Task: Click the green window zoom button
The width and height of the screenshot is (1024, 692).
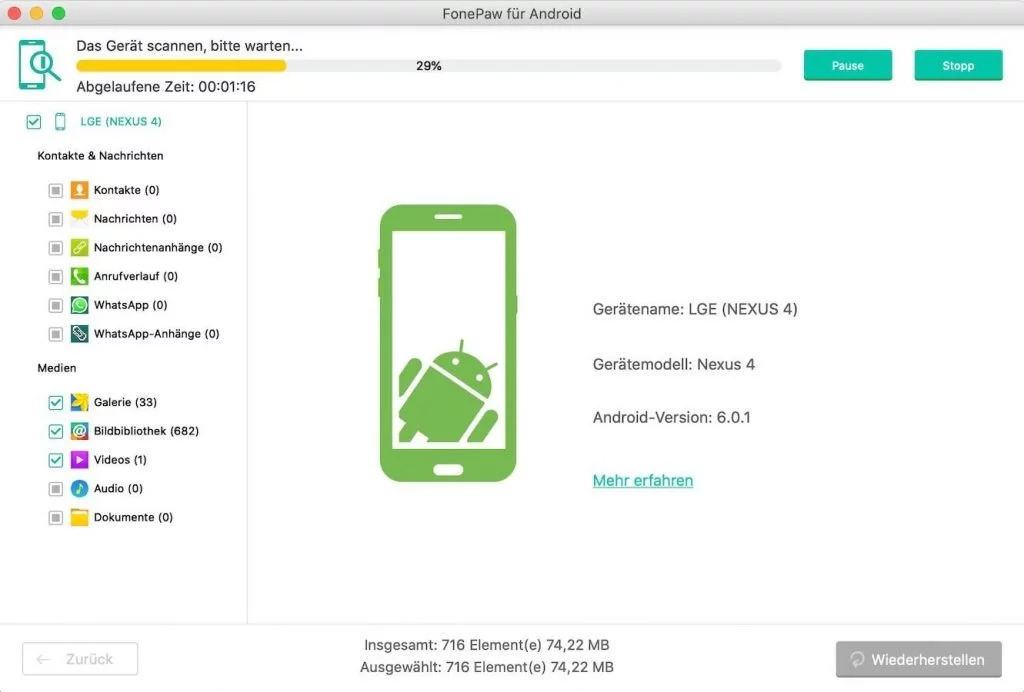Action: tap(59, 13)
